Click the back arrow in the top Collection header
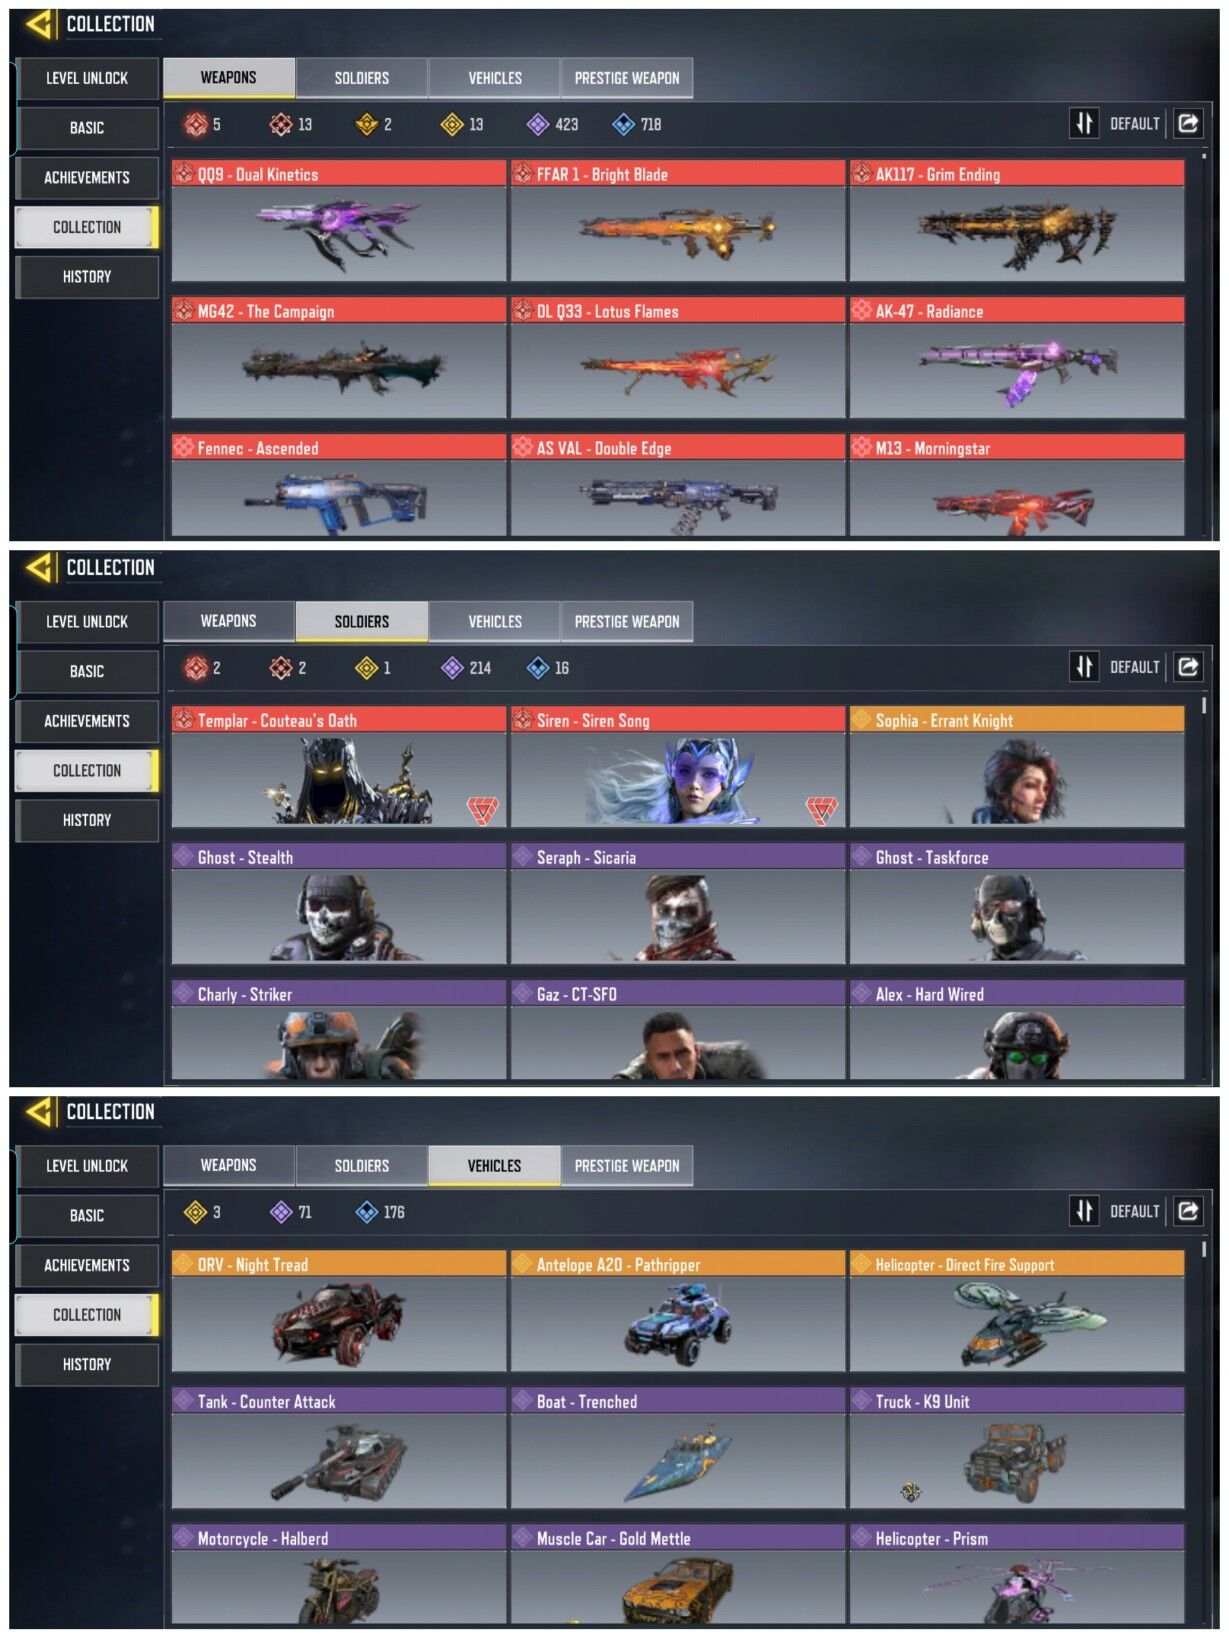Screen dimensions: 1229x1638 click(x=40, y=24)
